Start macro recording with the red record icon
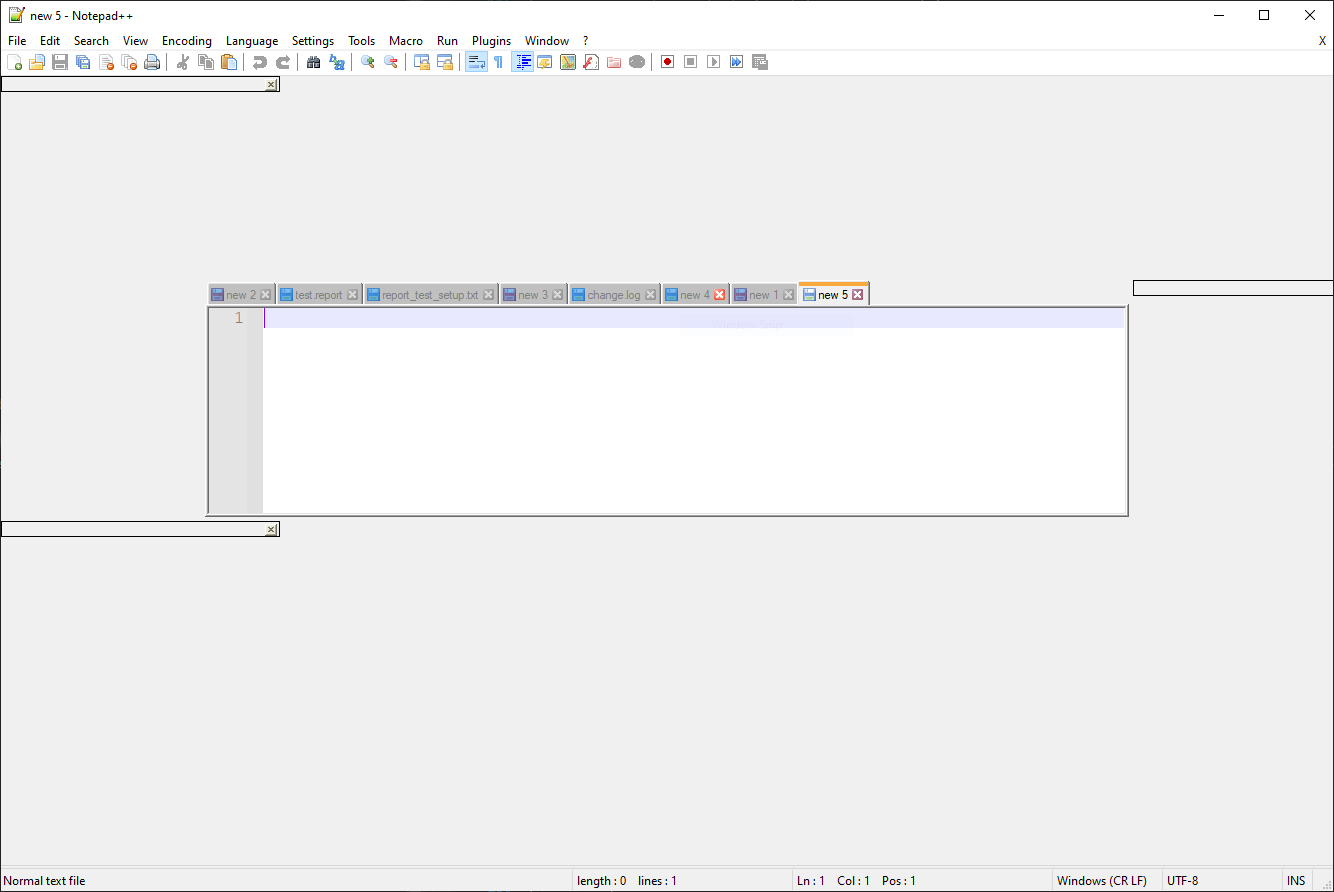 666,61
